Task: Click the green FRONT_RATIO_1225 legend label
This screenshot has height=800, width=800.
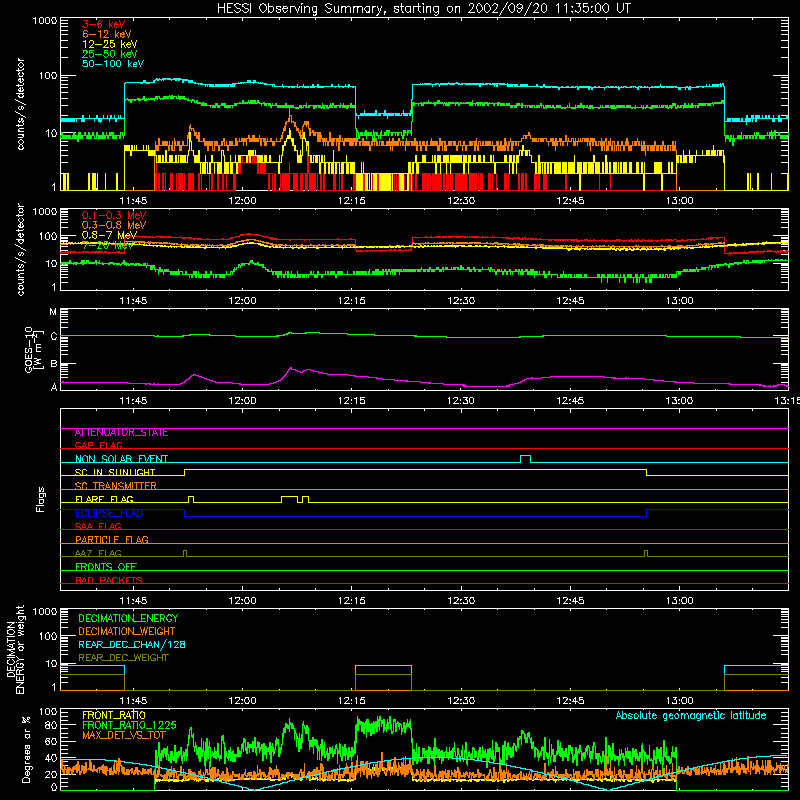Action: pyautogui.click(x=129, y=725)
